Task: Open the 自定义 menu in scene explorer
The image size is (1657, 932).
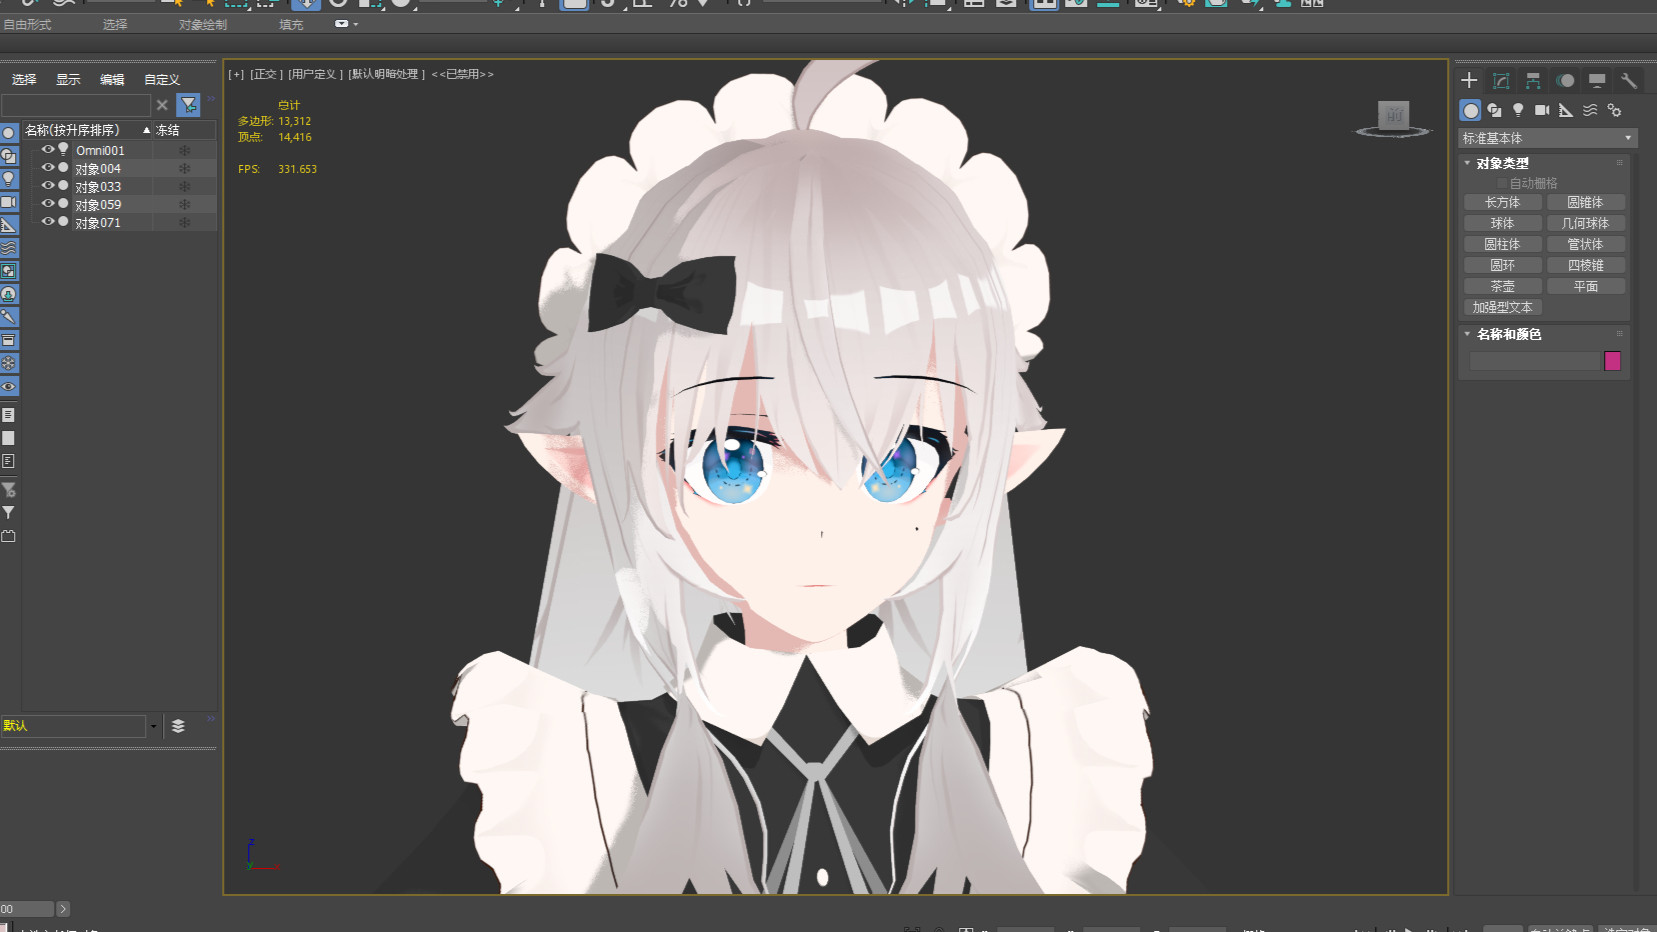Action: [x=162, y=80]
